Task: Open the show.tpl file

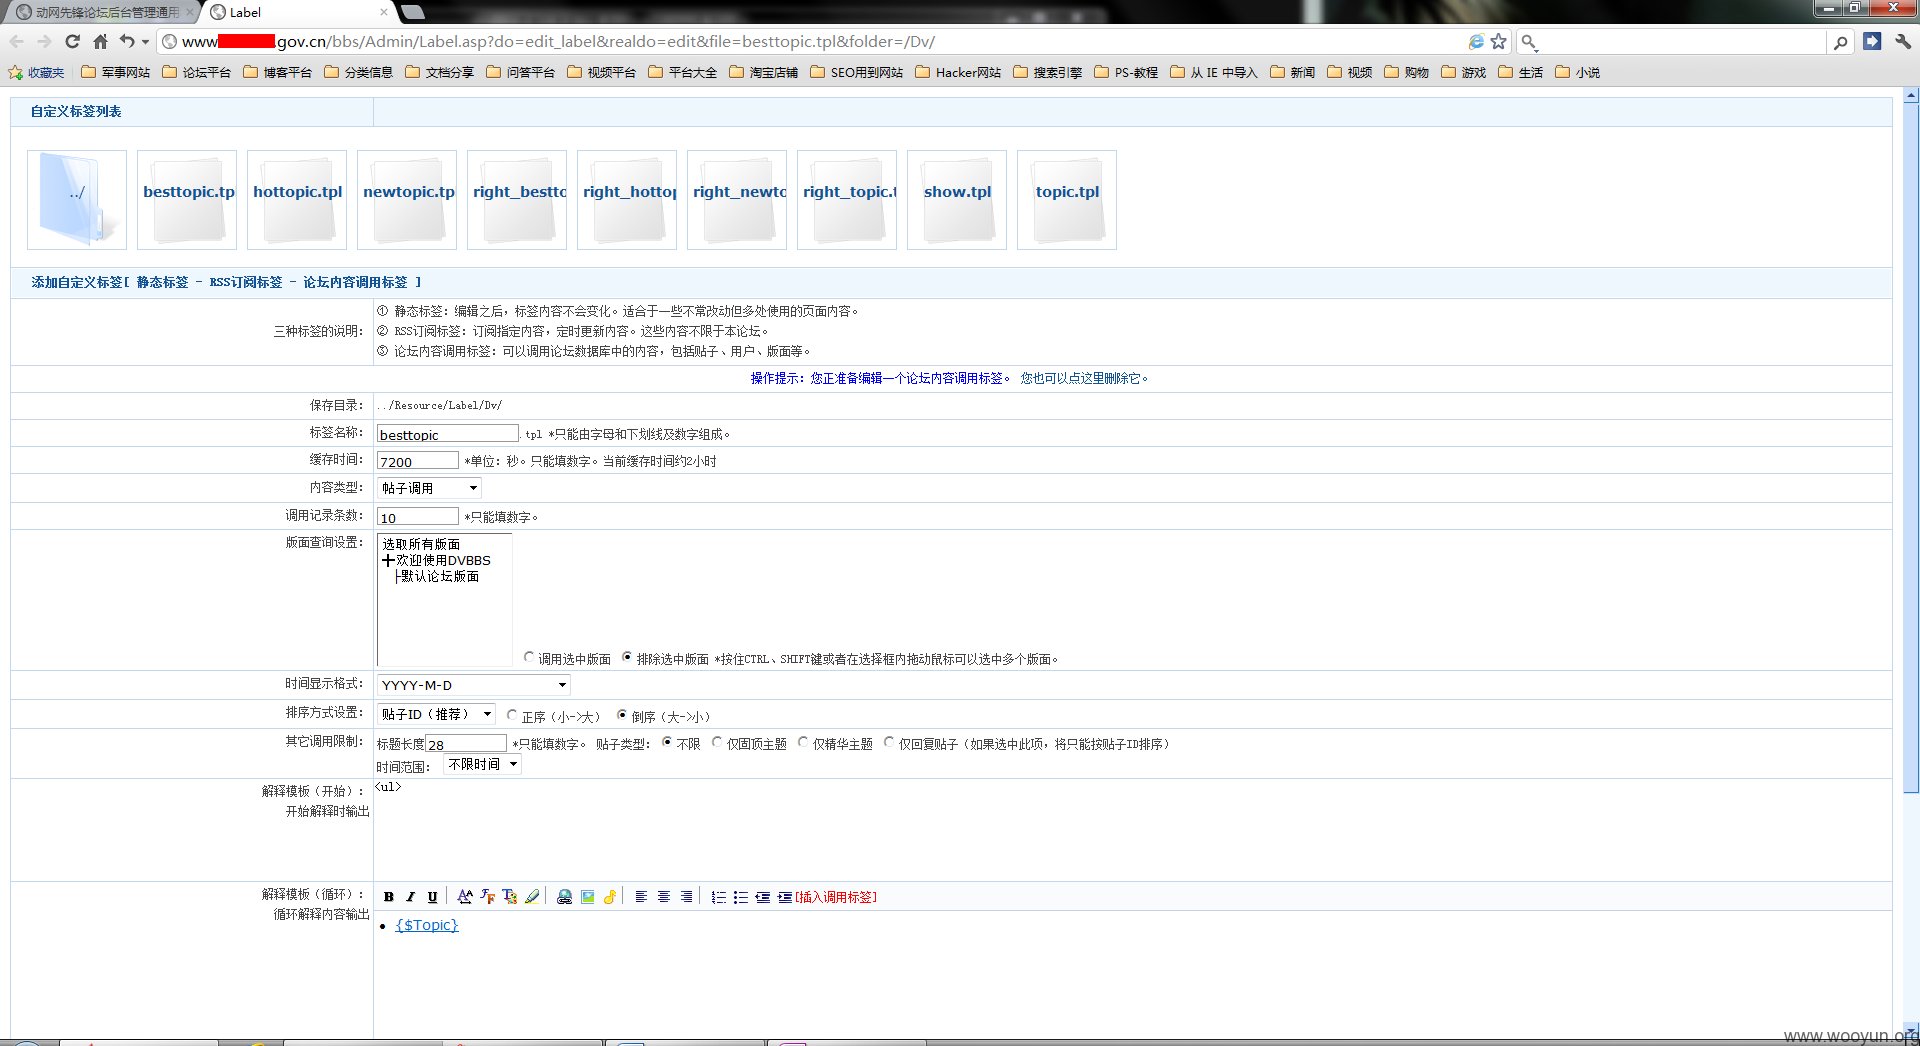Action: click(x=957, y=200)
